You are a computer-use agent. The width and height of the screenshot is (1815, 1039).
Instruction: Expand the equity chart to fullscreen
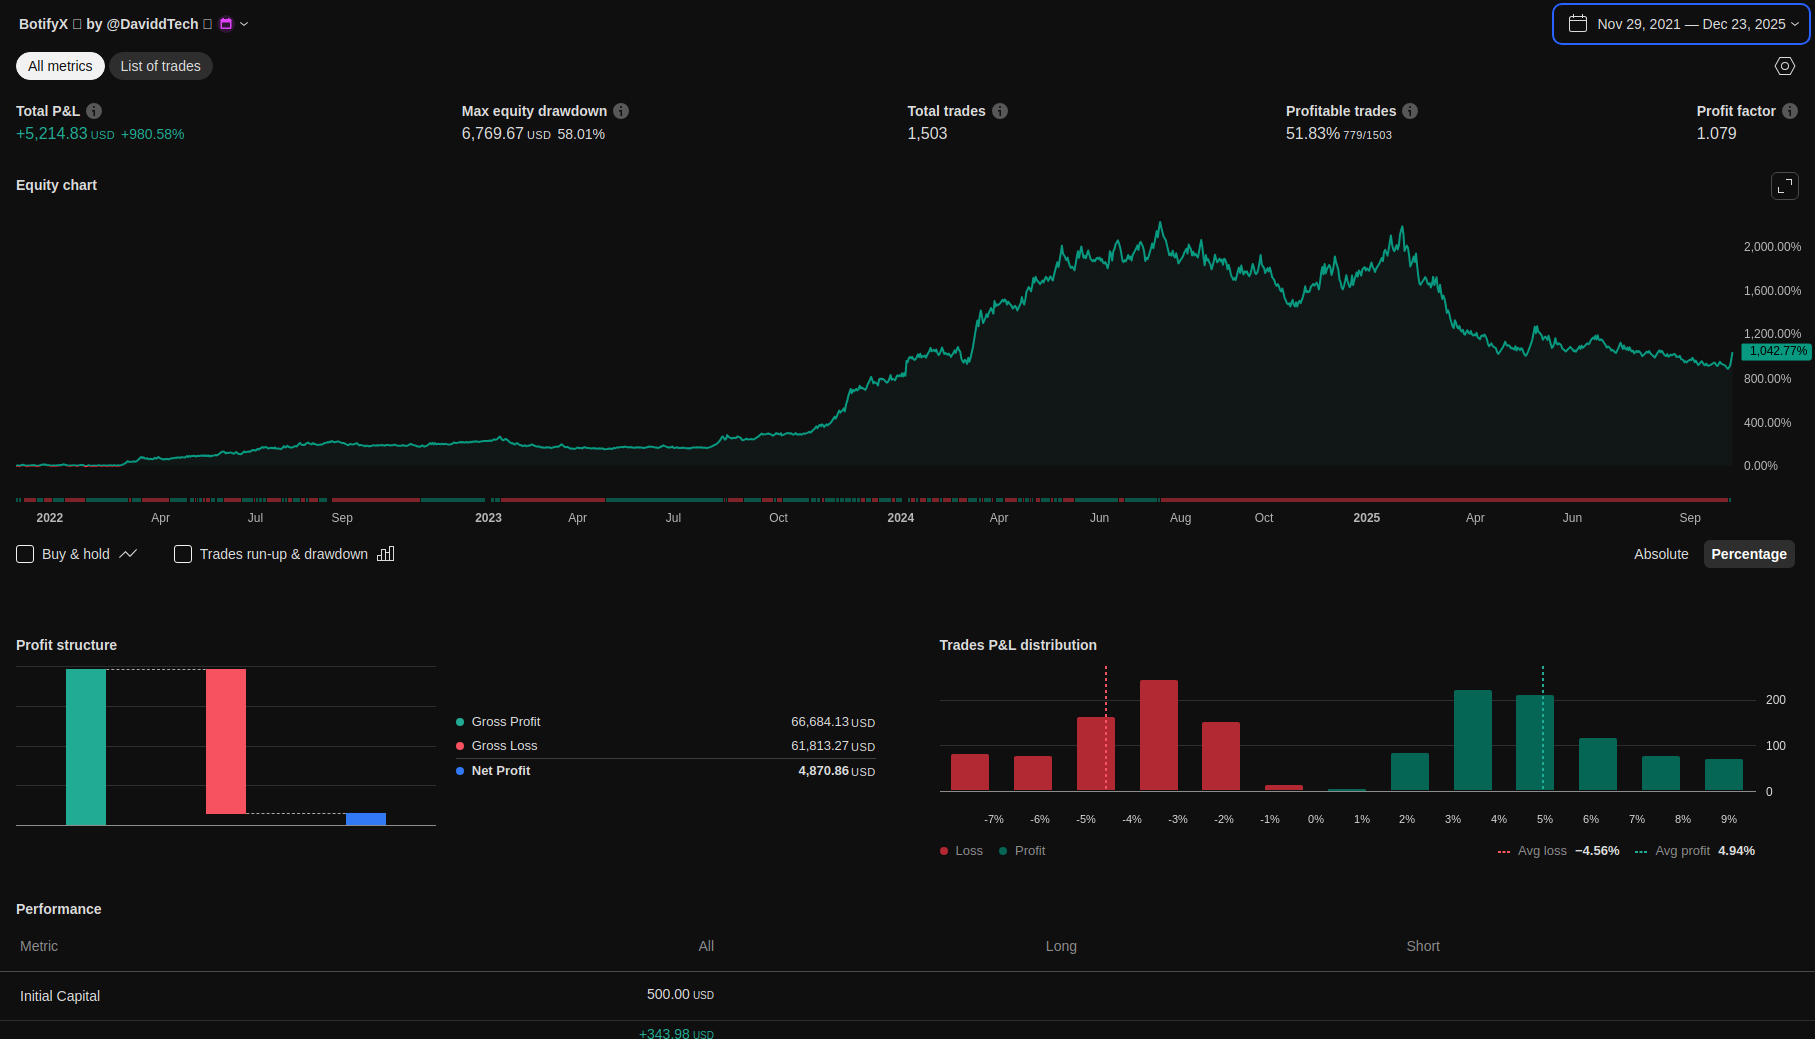(x=1785, y=186)
